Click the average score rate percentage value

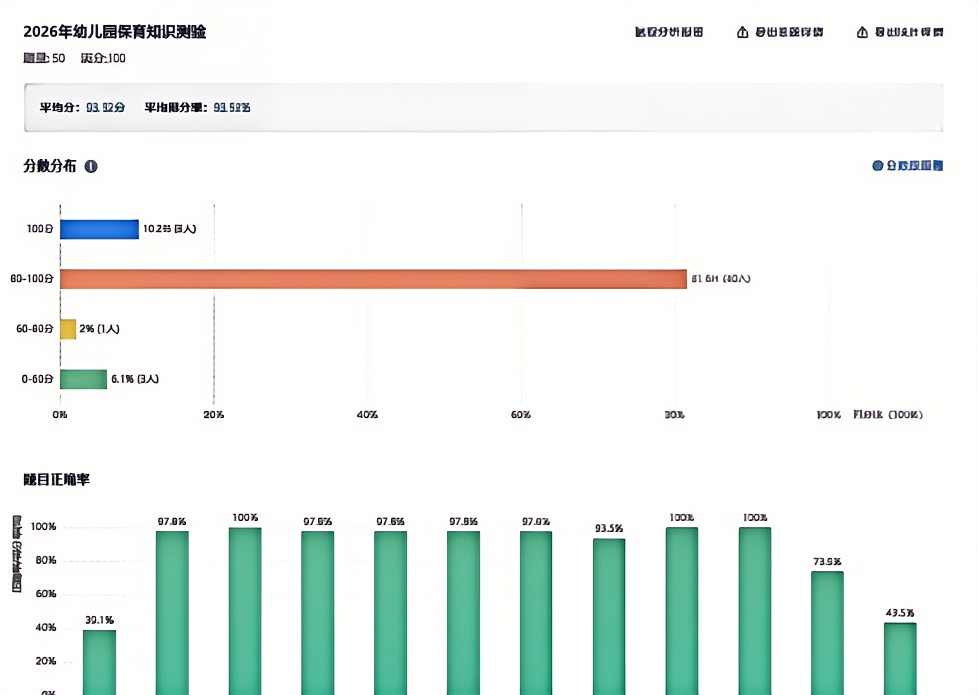point(231,107)
